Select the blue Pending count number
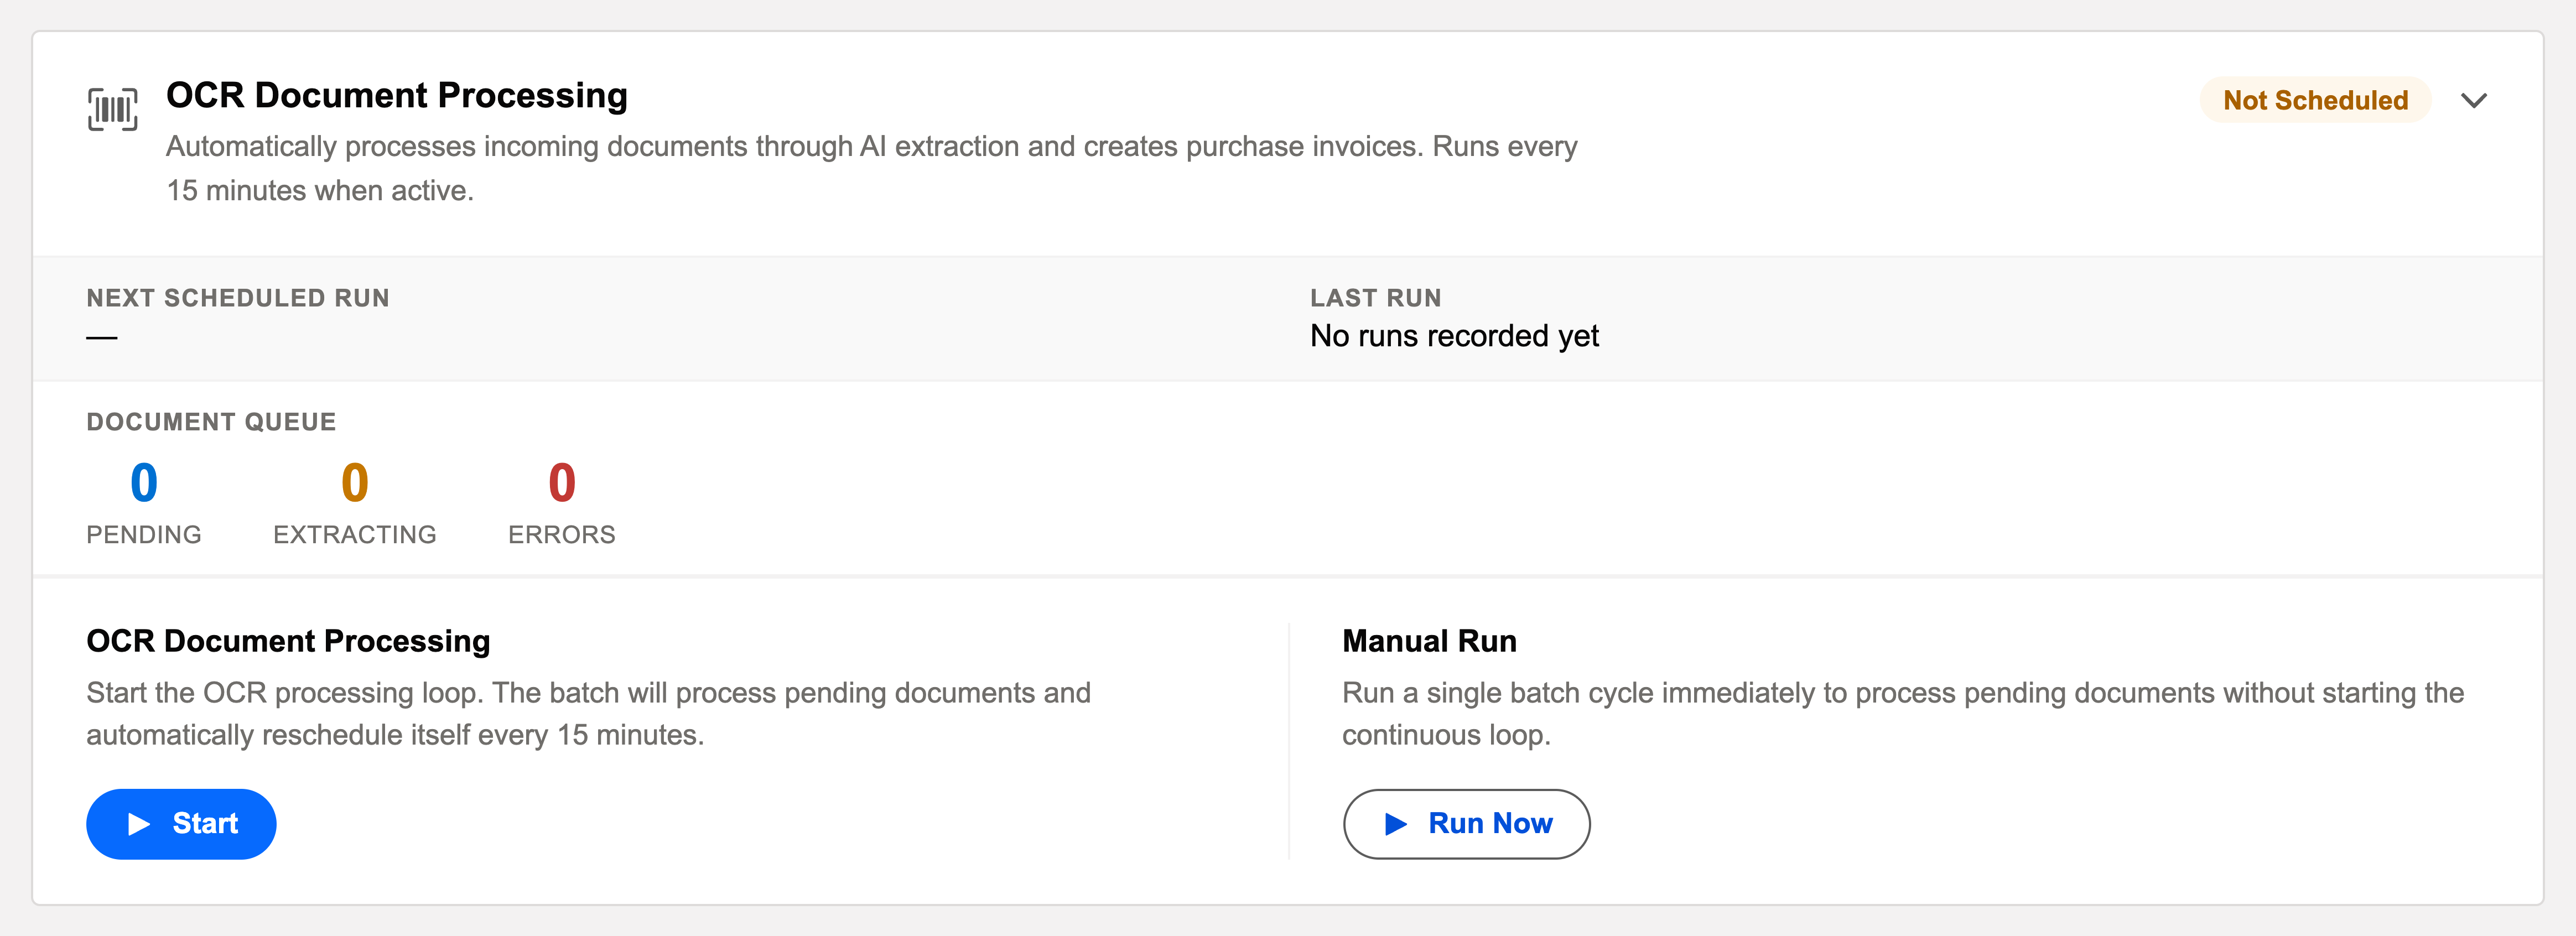Screen dimensions: 2576x936 [x=144, y=482]
